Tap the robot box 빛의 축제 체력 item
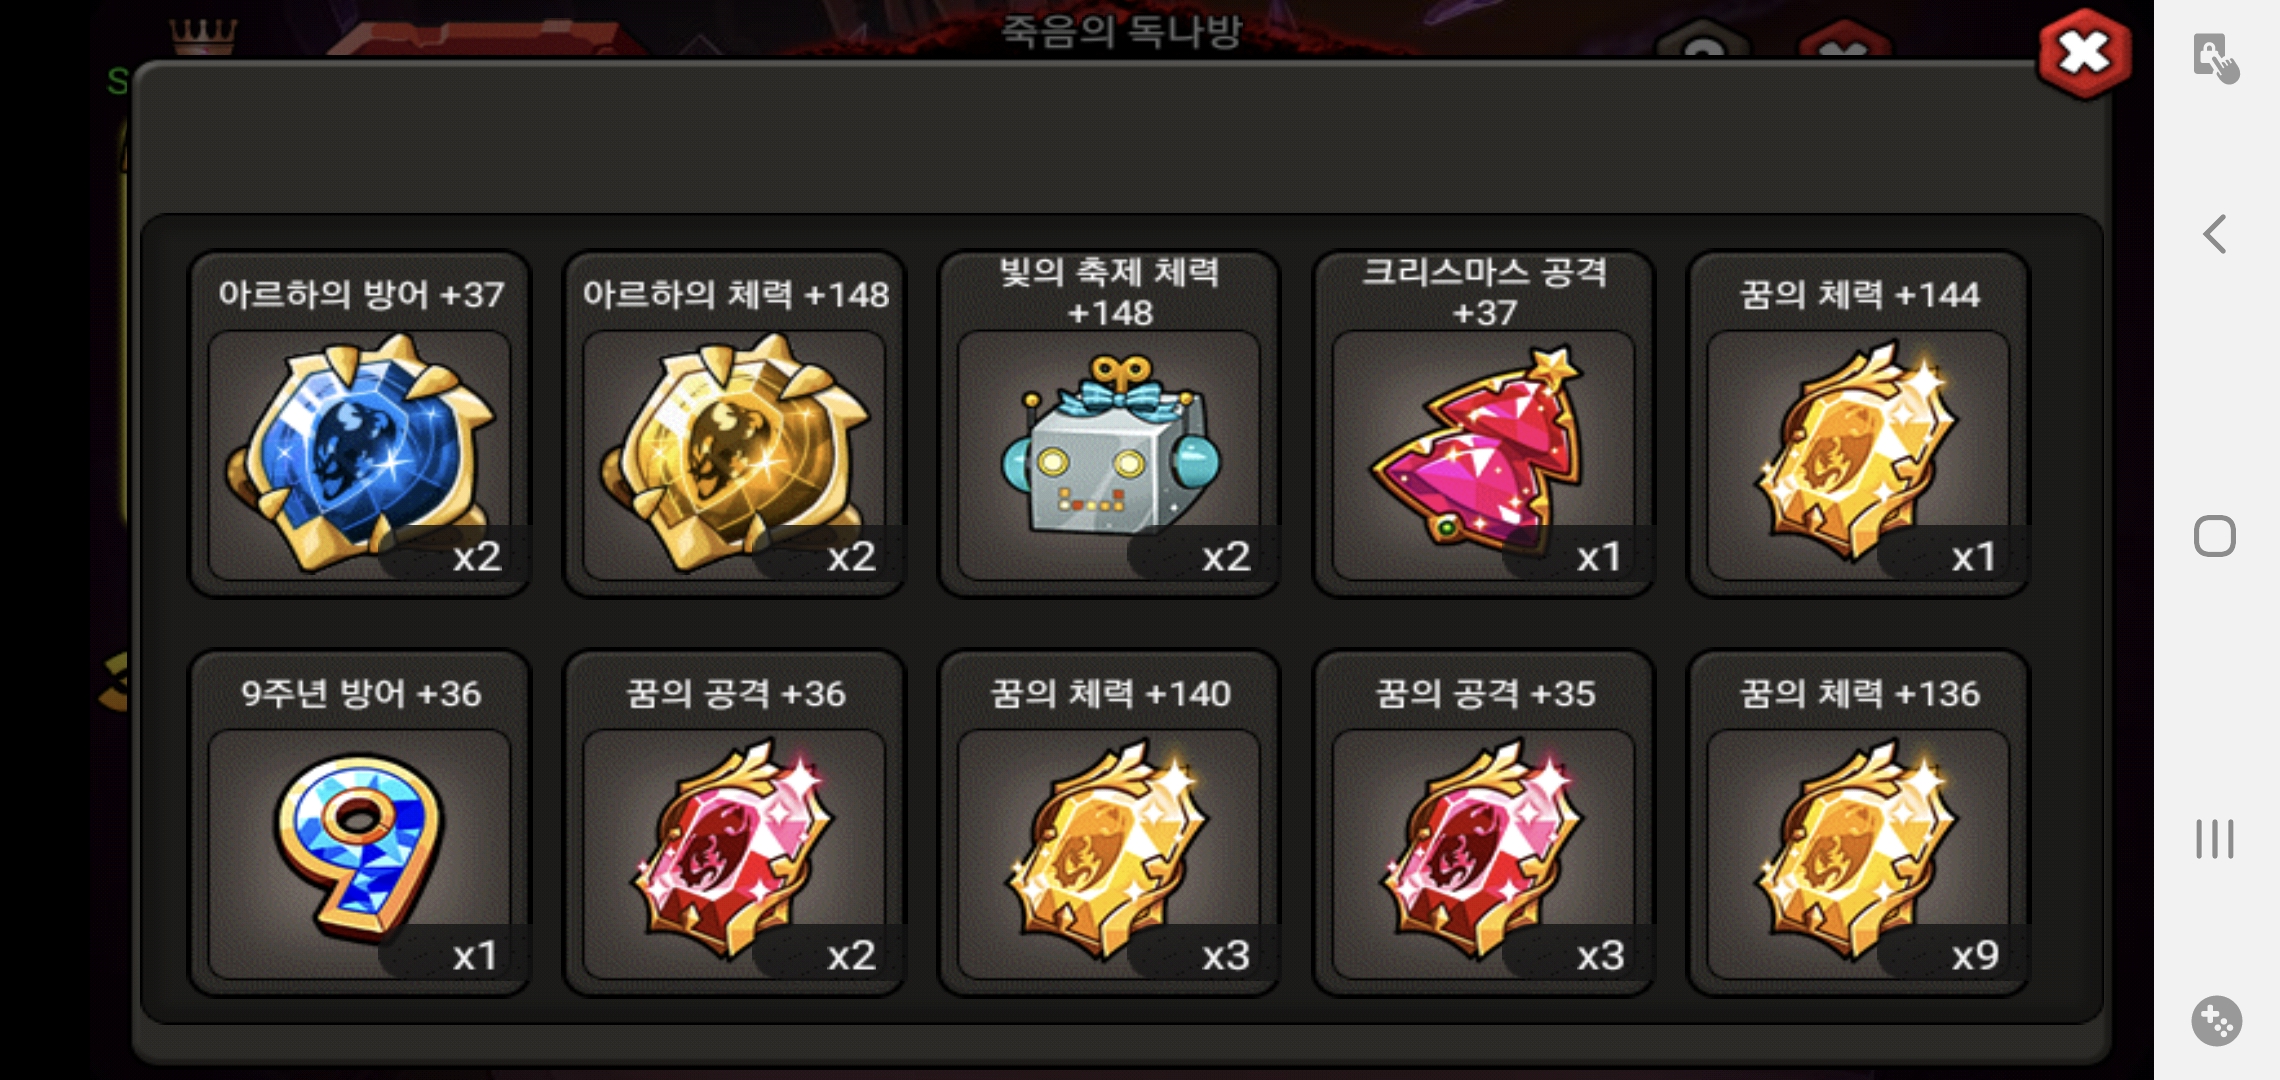2280x1080 pixels. point(1109,455)
